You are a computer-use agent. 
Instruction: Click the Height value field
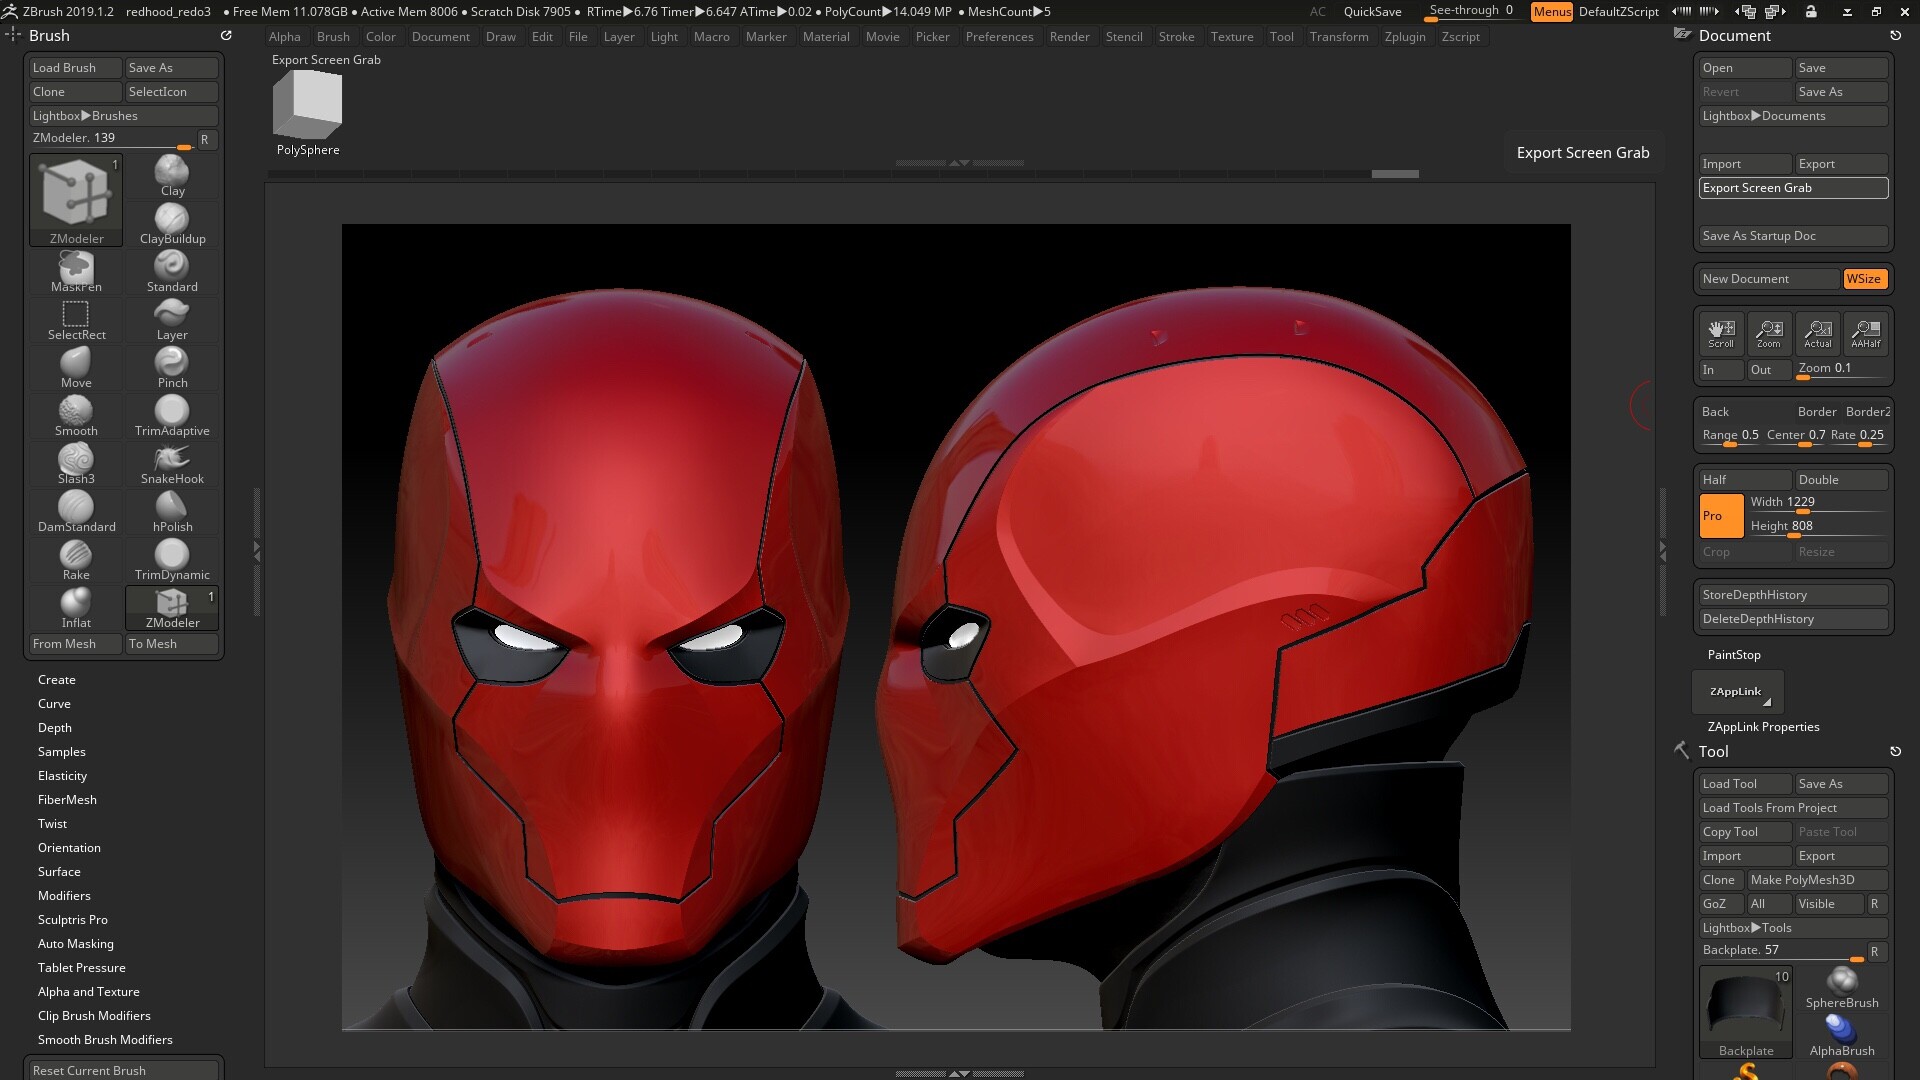(x=1817, y=527)
